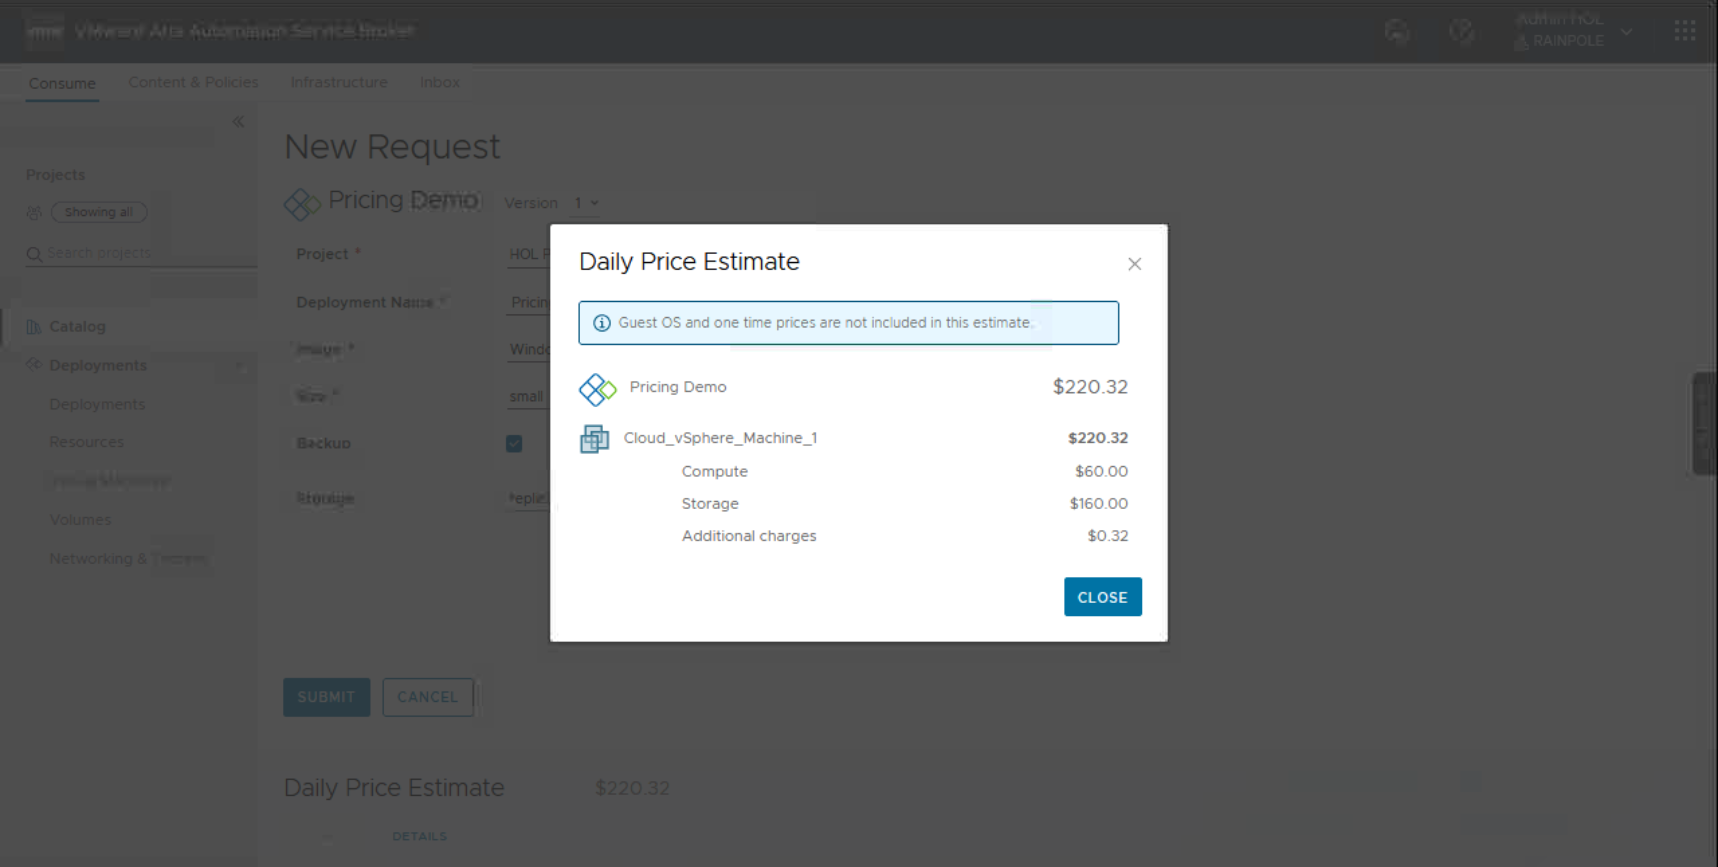The image size is (1718, 867).
Task: Click the CLOSE button in the dialog
Action: coord(1102,597)
